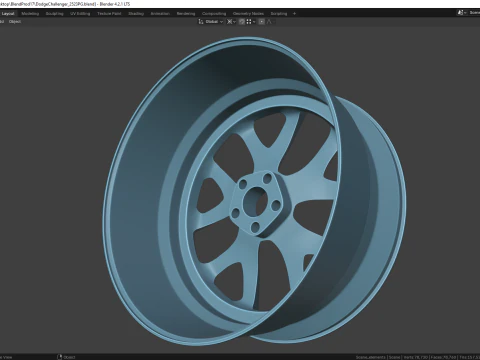Open the transform pivot point dropdown
The width and height of the screenshot is (480, 360).
231,22
